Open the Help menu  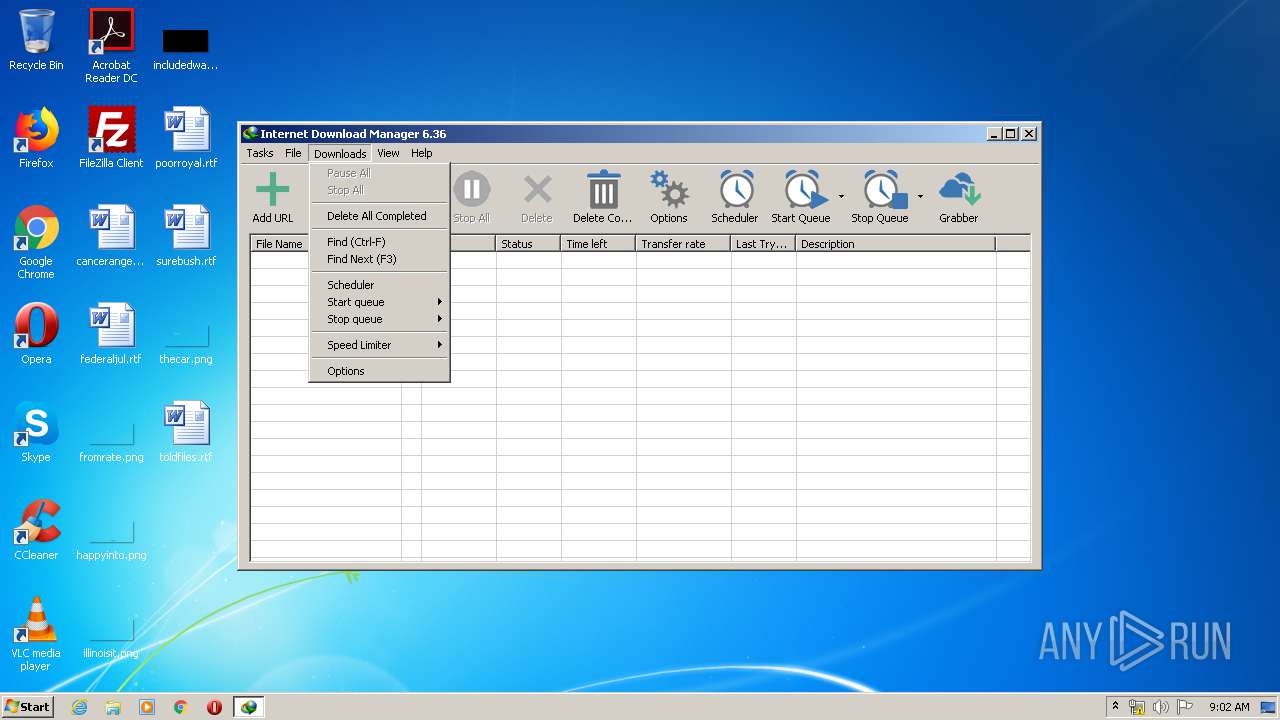422,153
